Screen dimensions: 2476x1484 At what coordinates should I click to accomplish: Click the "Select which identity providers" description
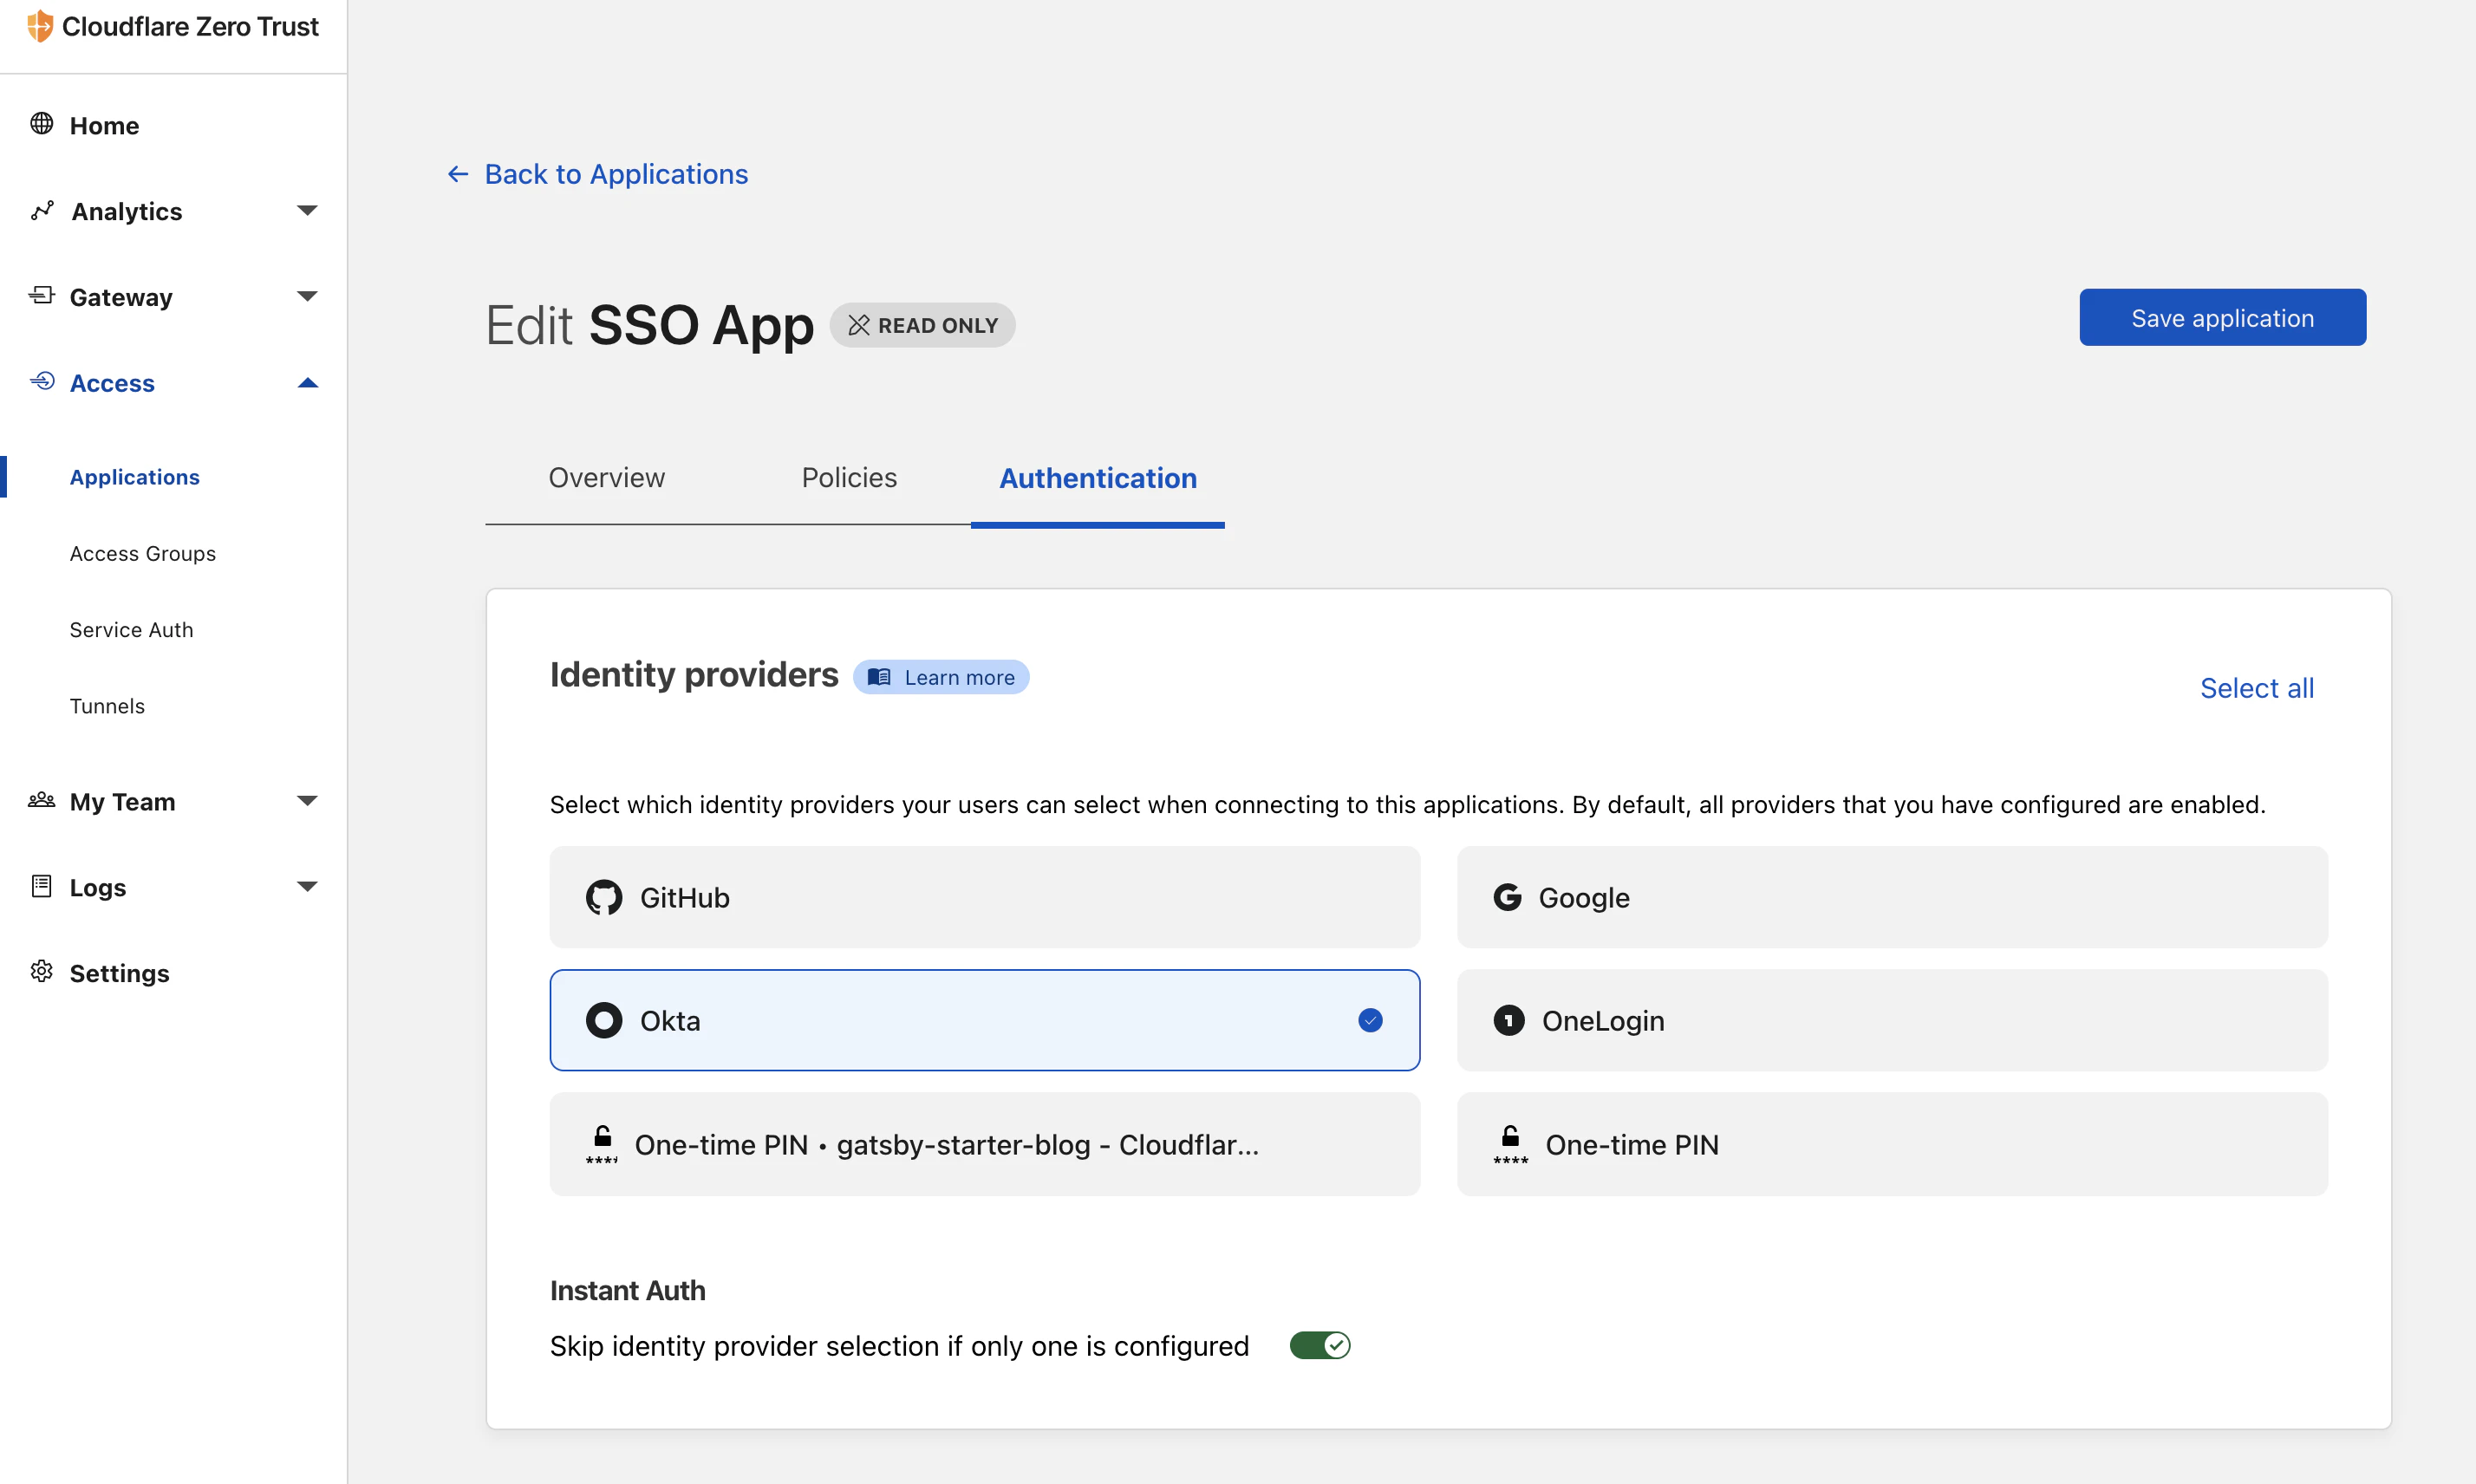1408,805
